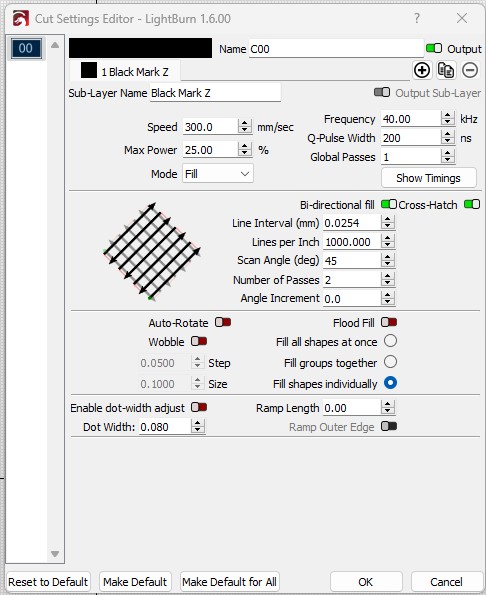Click the black swatch on the sub-layer tab
This screenshot has height=595, width=486.
coord(89,71)
